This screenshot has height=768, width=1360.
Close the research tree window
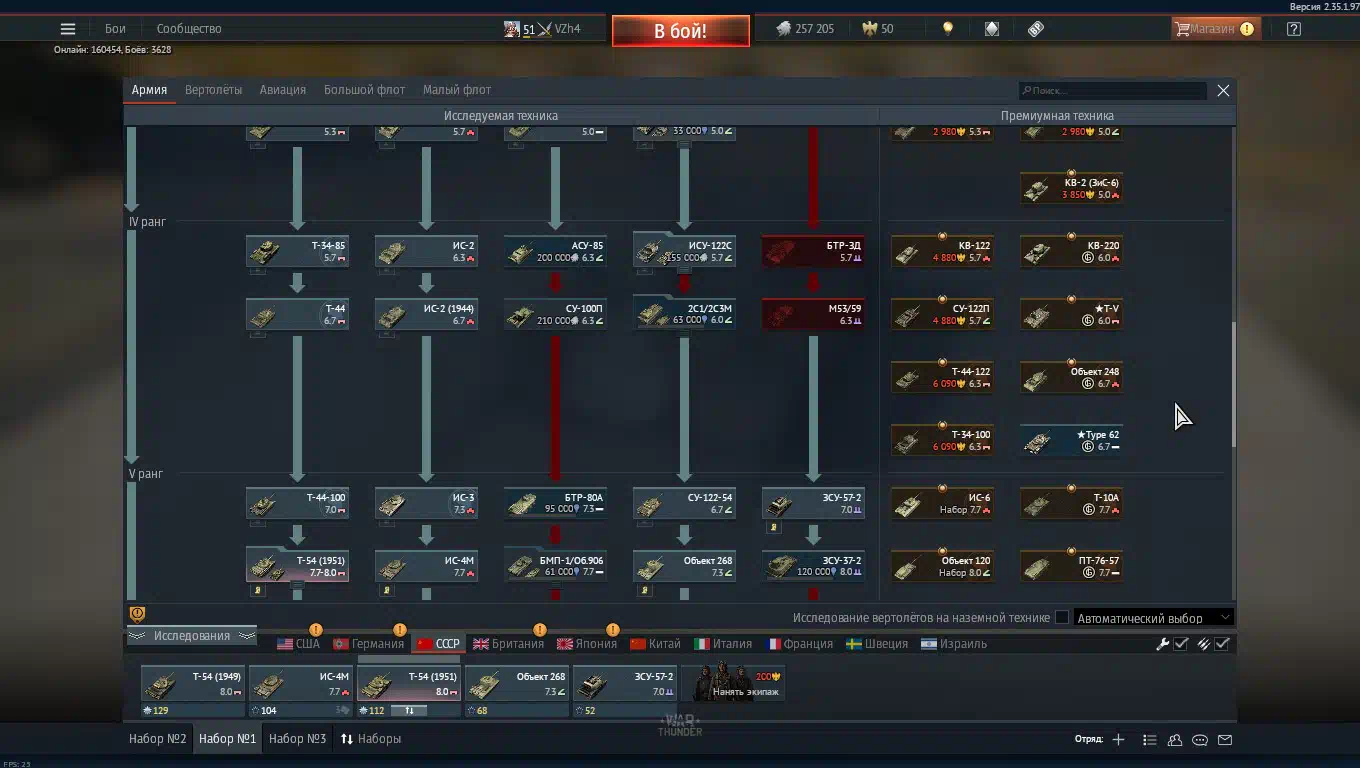[1223, 91]
